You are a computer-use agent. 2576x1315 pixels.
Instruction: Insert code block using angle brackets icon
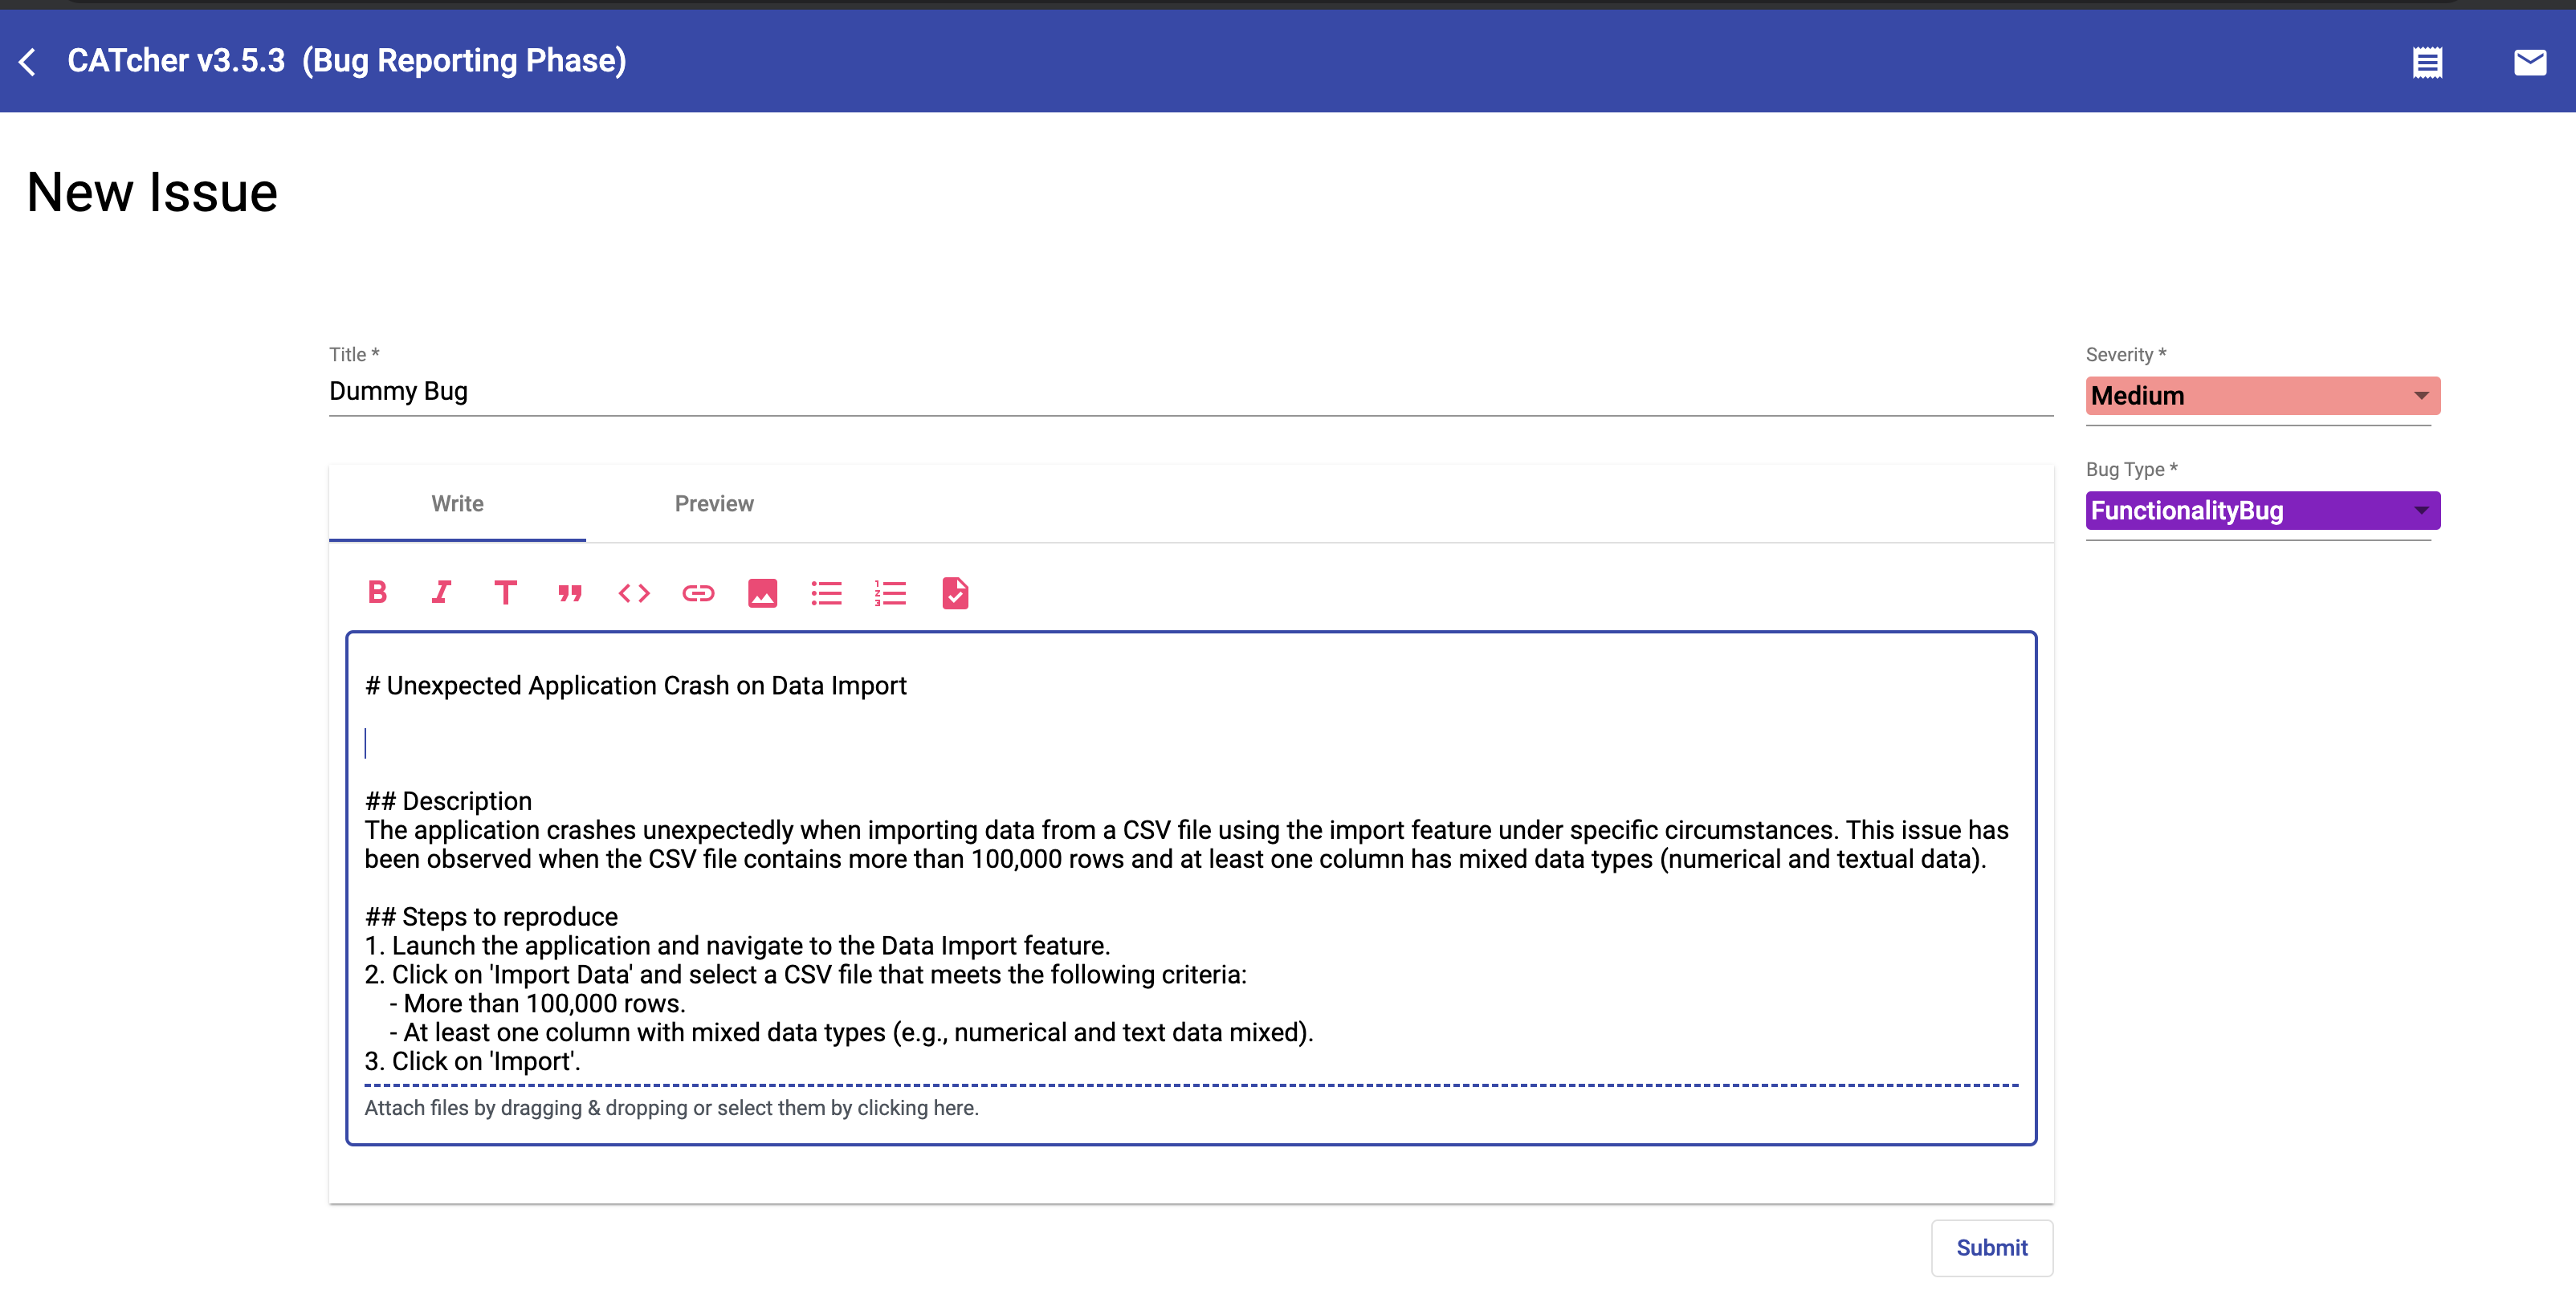[x=634, y=593]
